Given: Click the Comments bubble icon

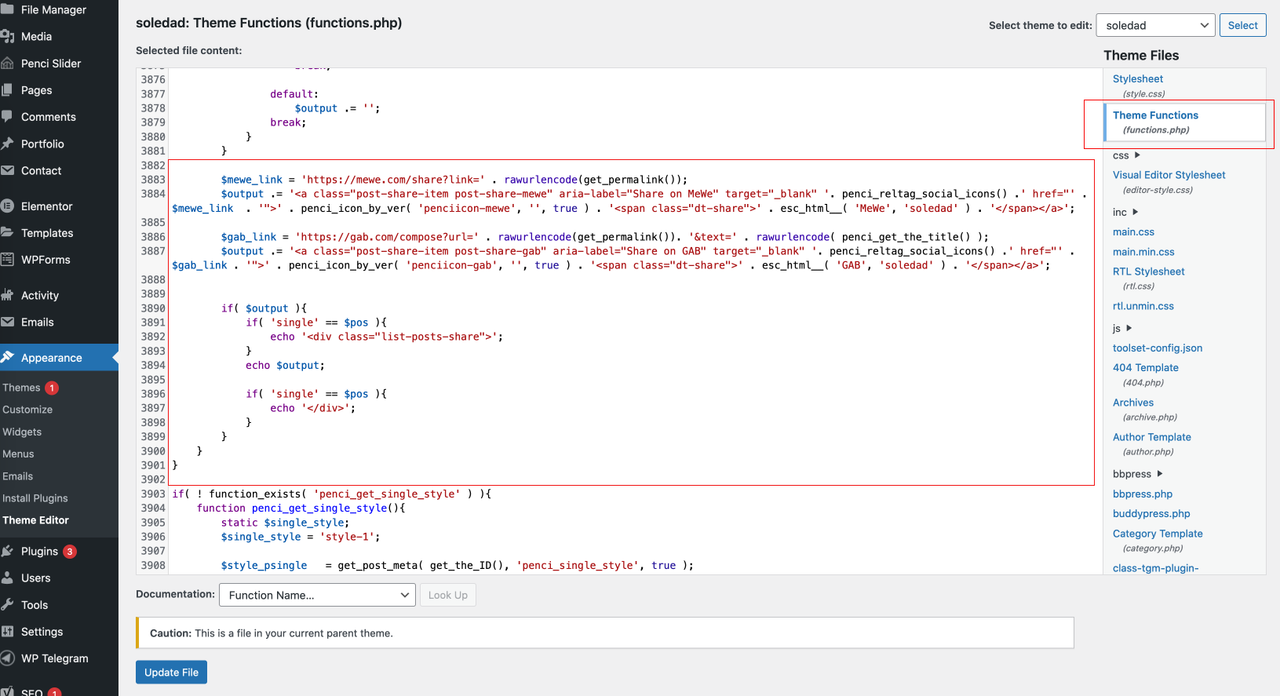Looking at the screenshot, I should (x=8, y=117).
